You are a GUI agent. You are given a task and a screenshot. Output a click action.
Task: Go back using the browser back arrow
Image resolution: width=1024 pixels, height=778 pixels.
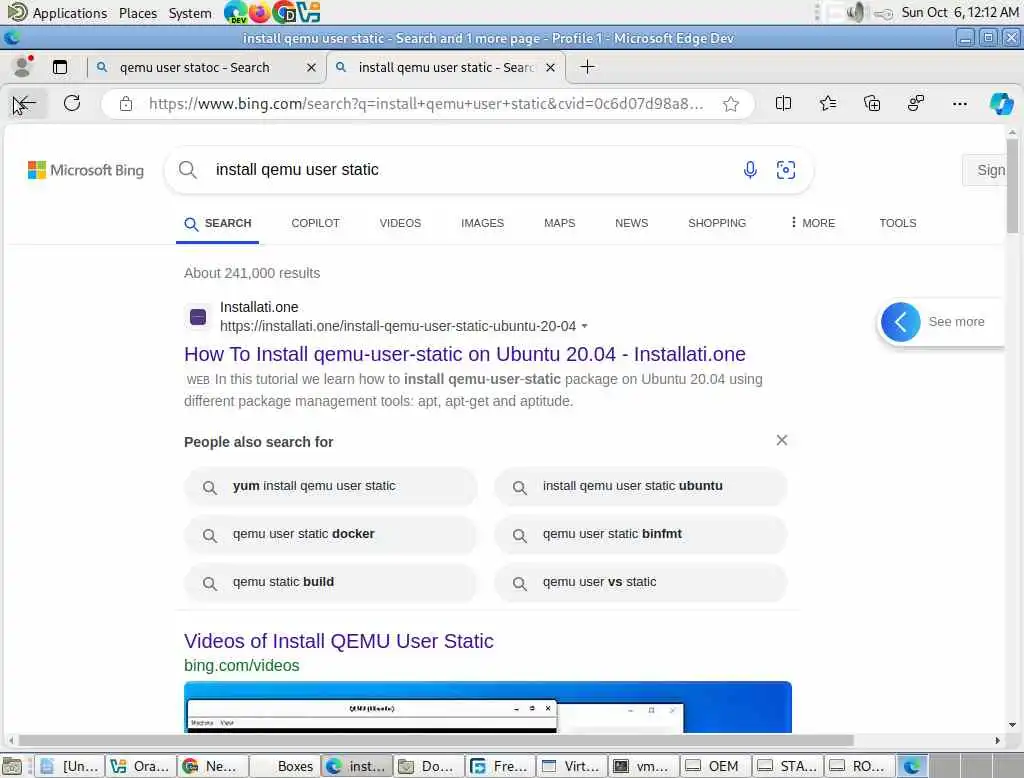25,103
